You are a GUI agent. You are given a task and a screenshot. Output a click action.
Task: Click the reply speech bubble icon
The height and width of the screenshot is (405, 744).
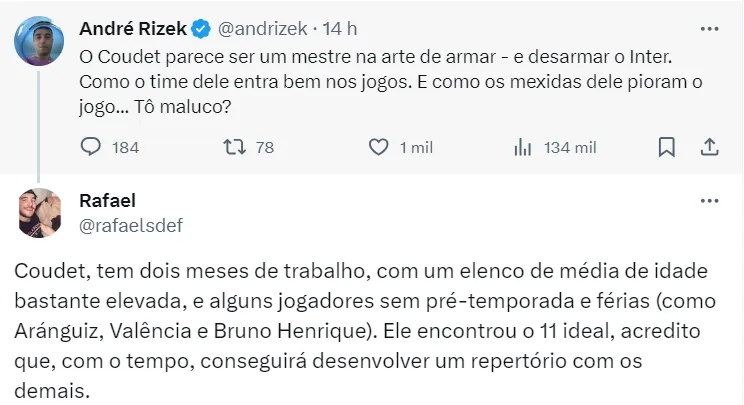tap(91, 147)
